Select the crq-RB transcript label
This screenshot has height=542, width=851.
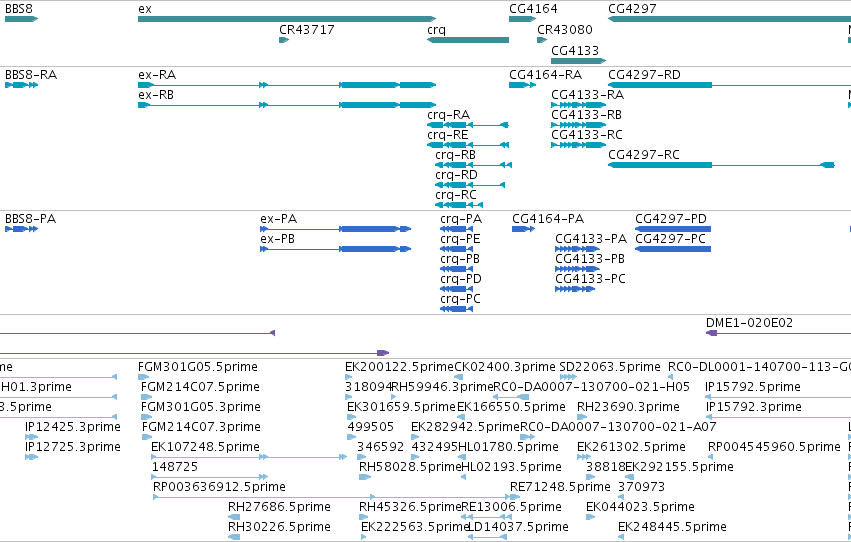(x=455, y=155)
